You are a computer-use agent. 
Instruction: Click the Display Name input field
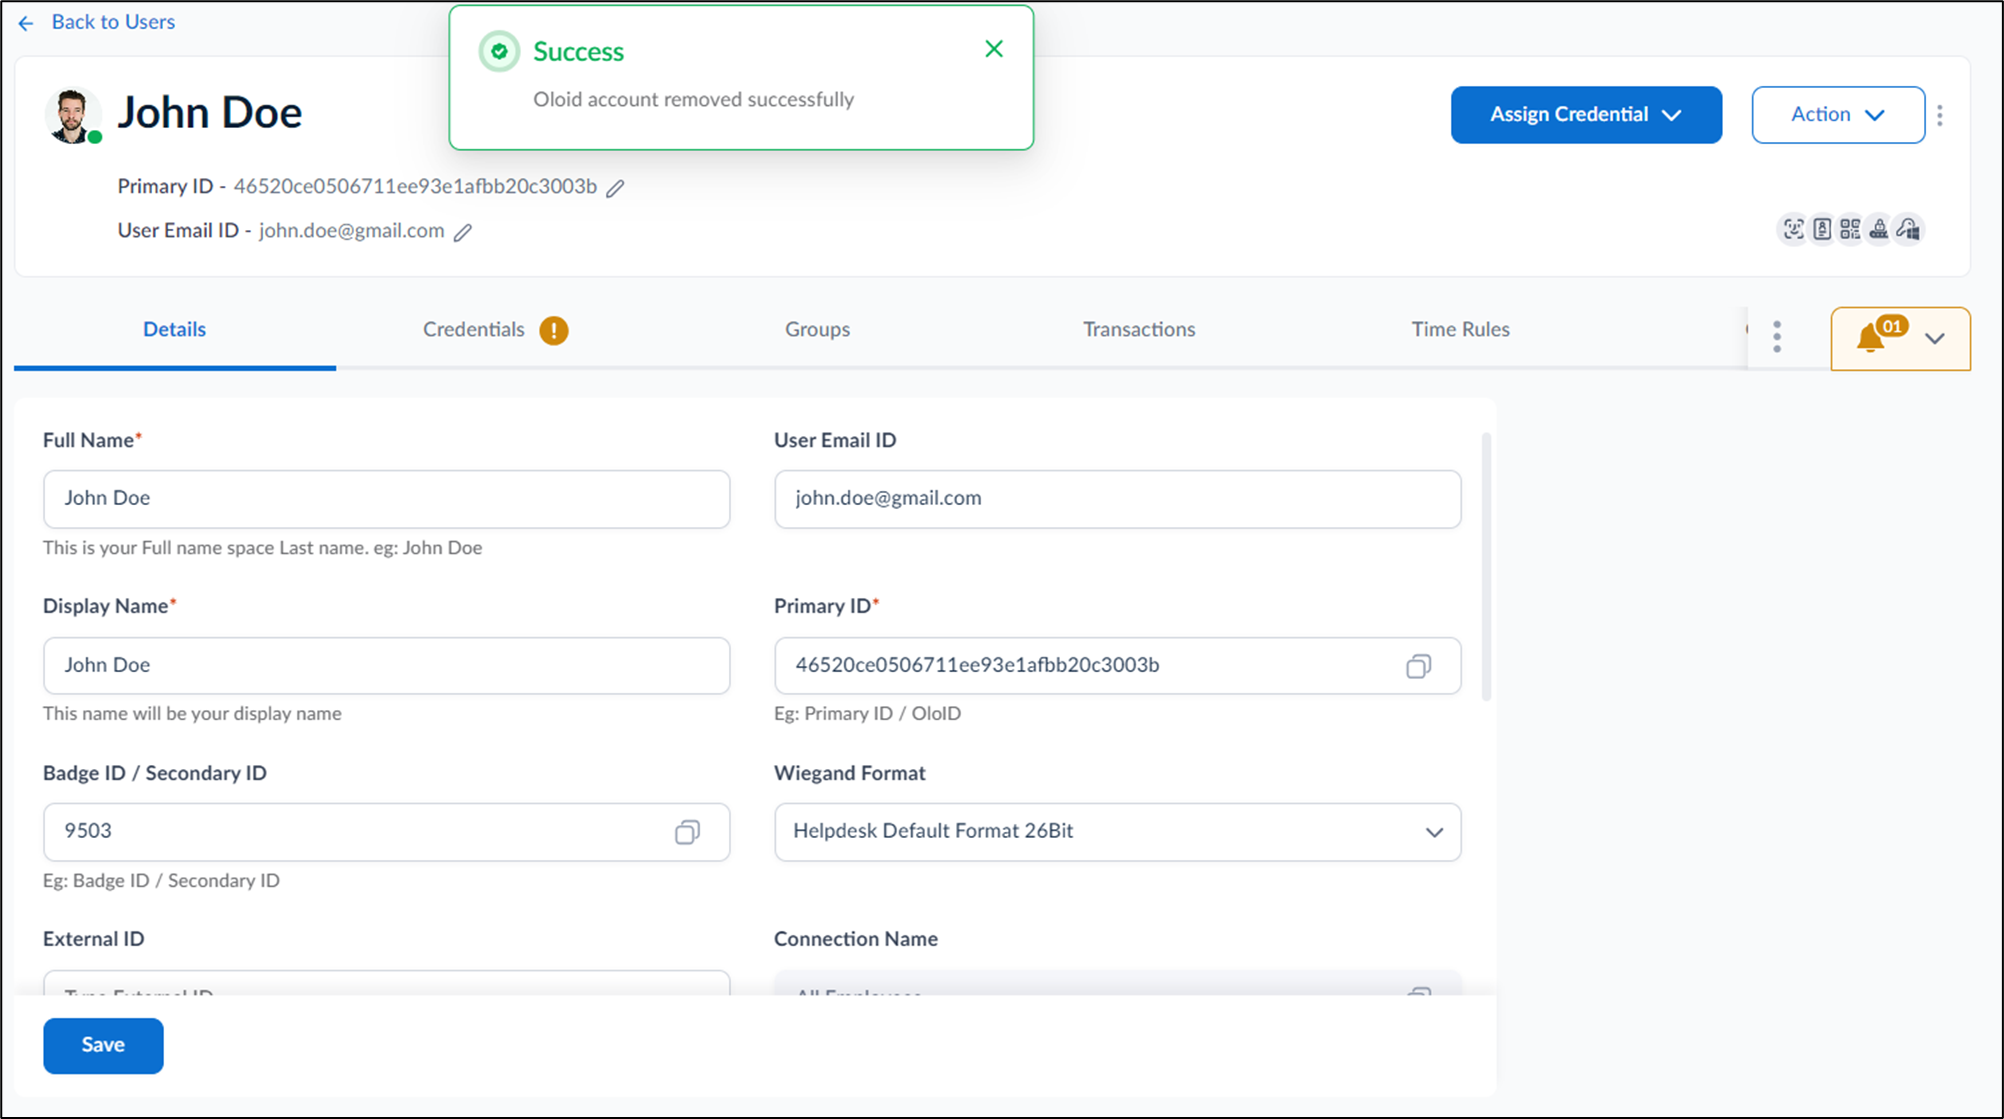(386, 666)
